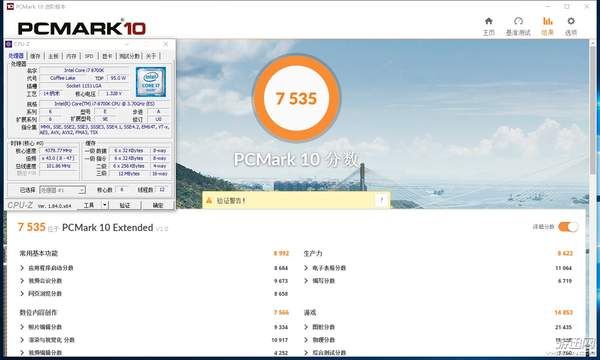The height and width of the screenshot is (360, 600).
Task: Click the 渲染与视觉化 value 10 917
Action: [x=280, y=340]
